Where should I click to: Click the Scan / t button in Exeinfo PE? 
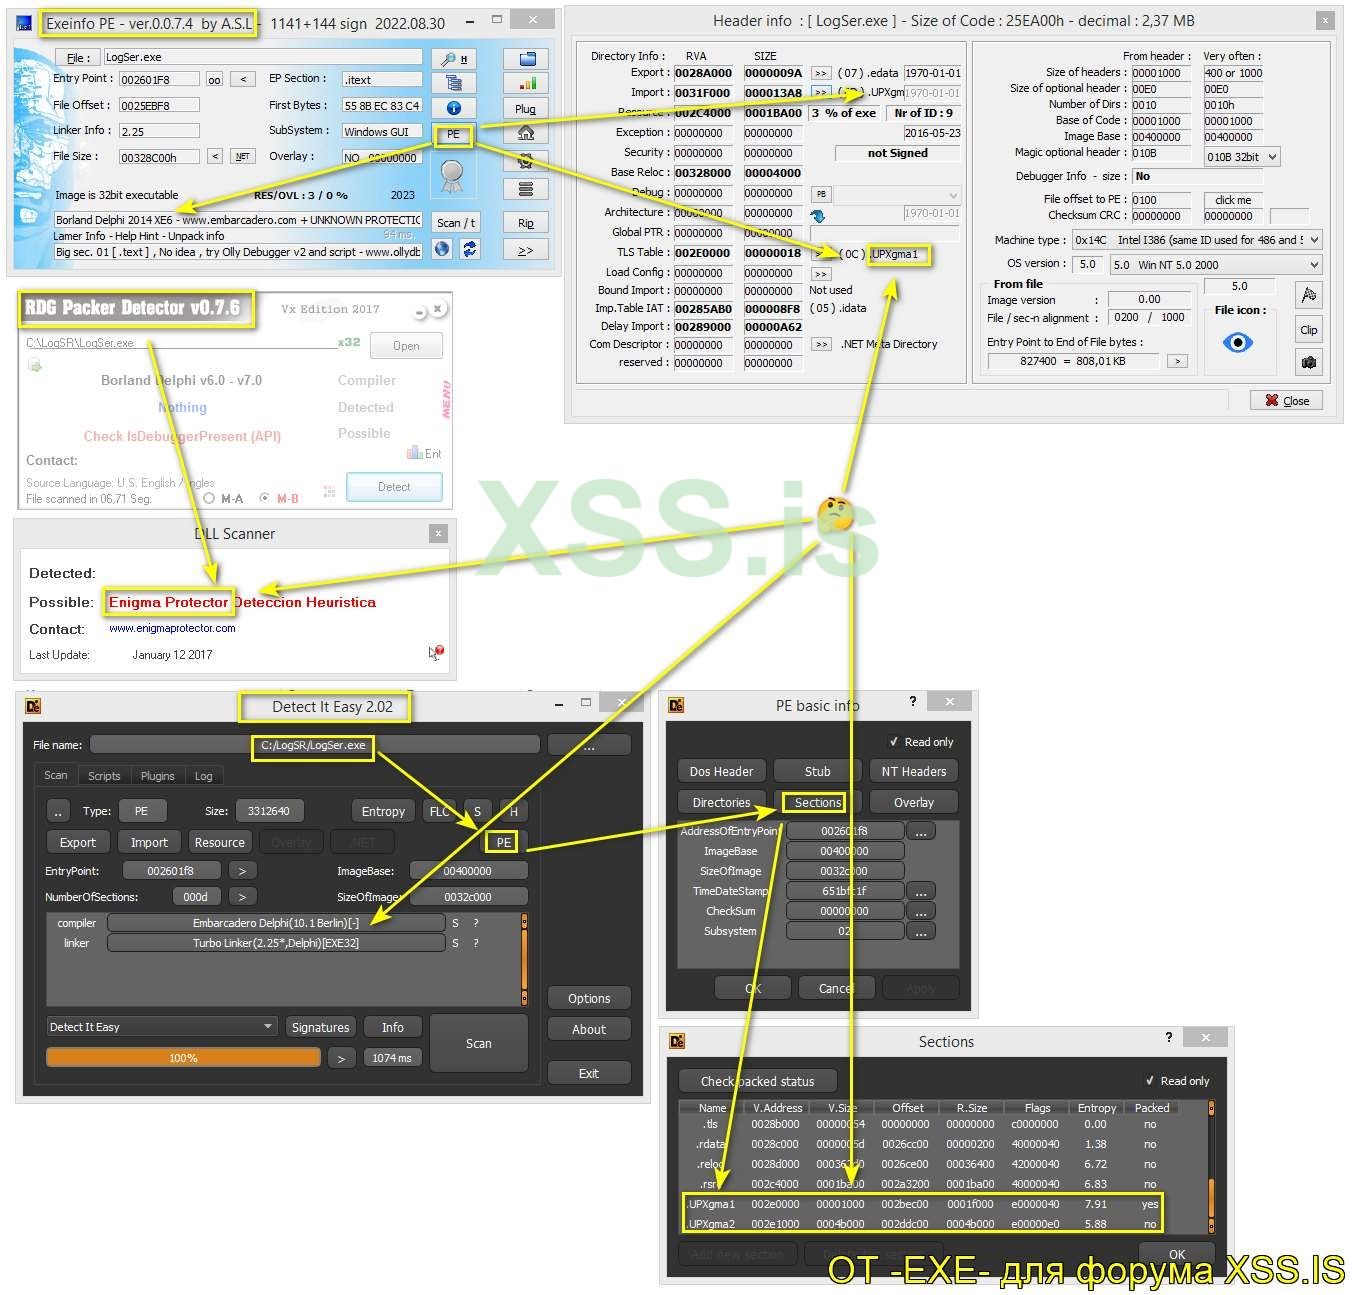[x=456, y=222]
